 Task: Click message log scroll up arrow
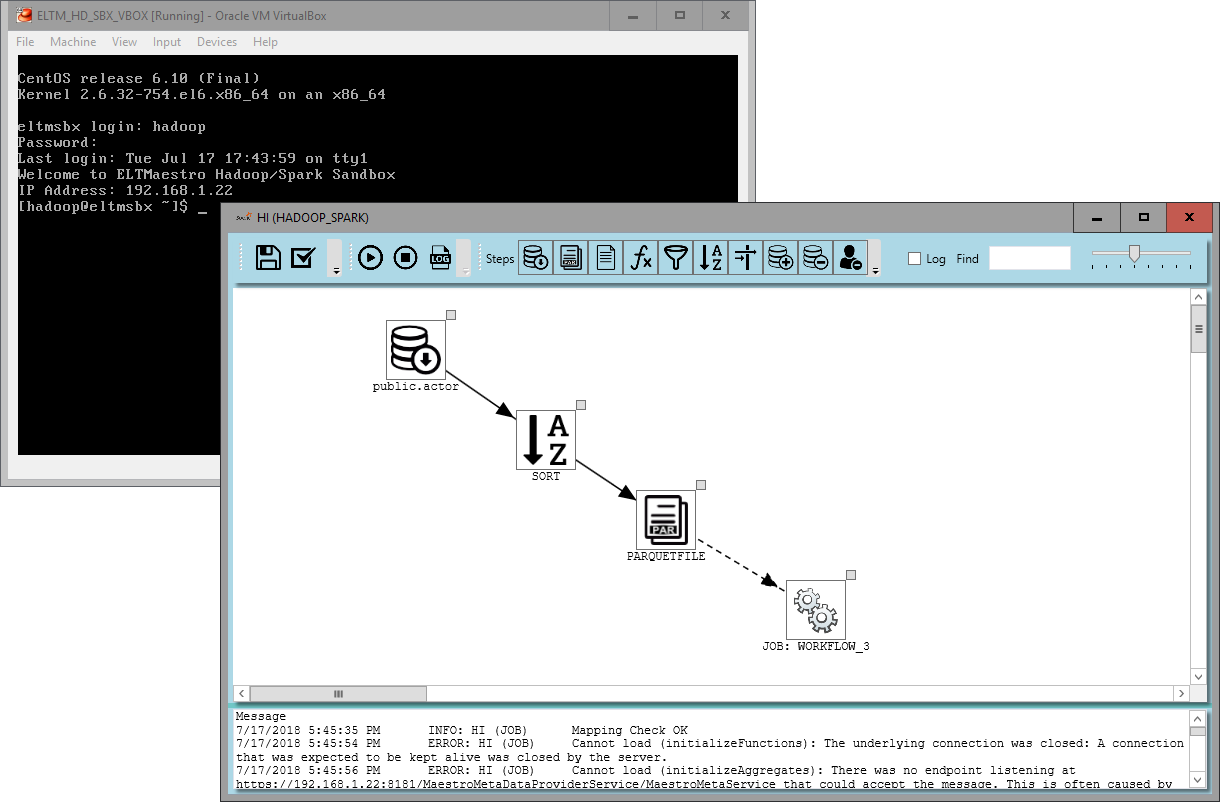coord(1198,719)
